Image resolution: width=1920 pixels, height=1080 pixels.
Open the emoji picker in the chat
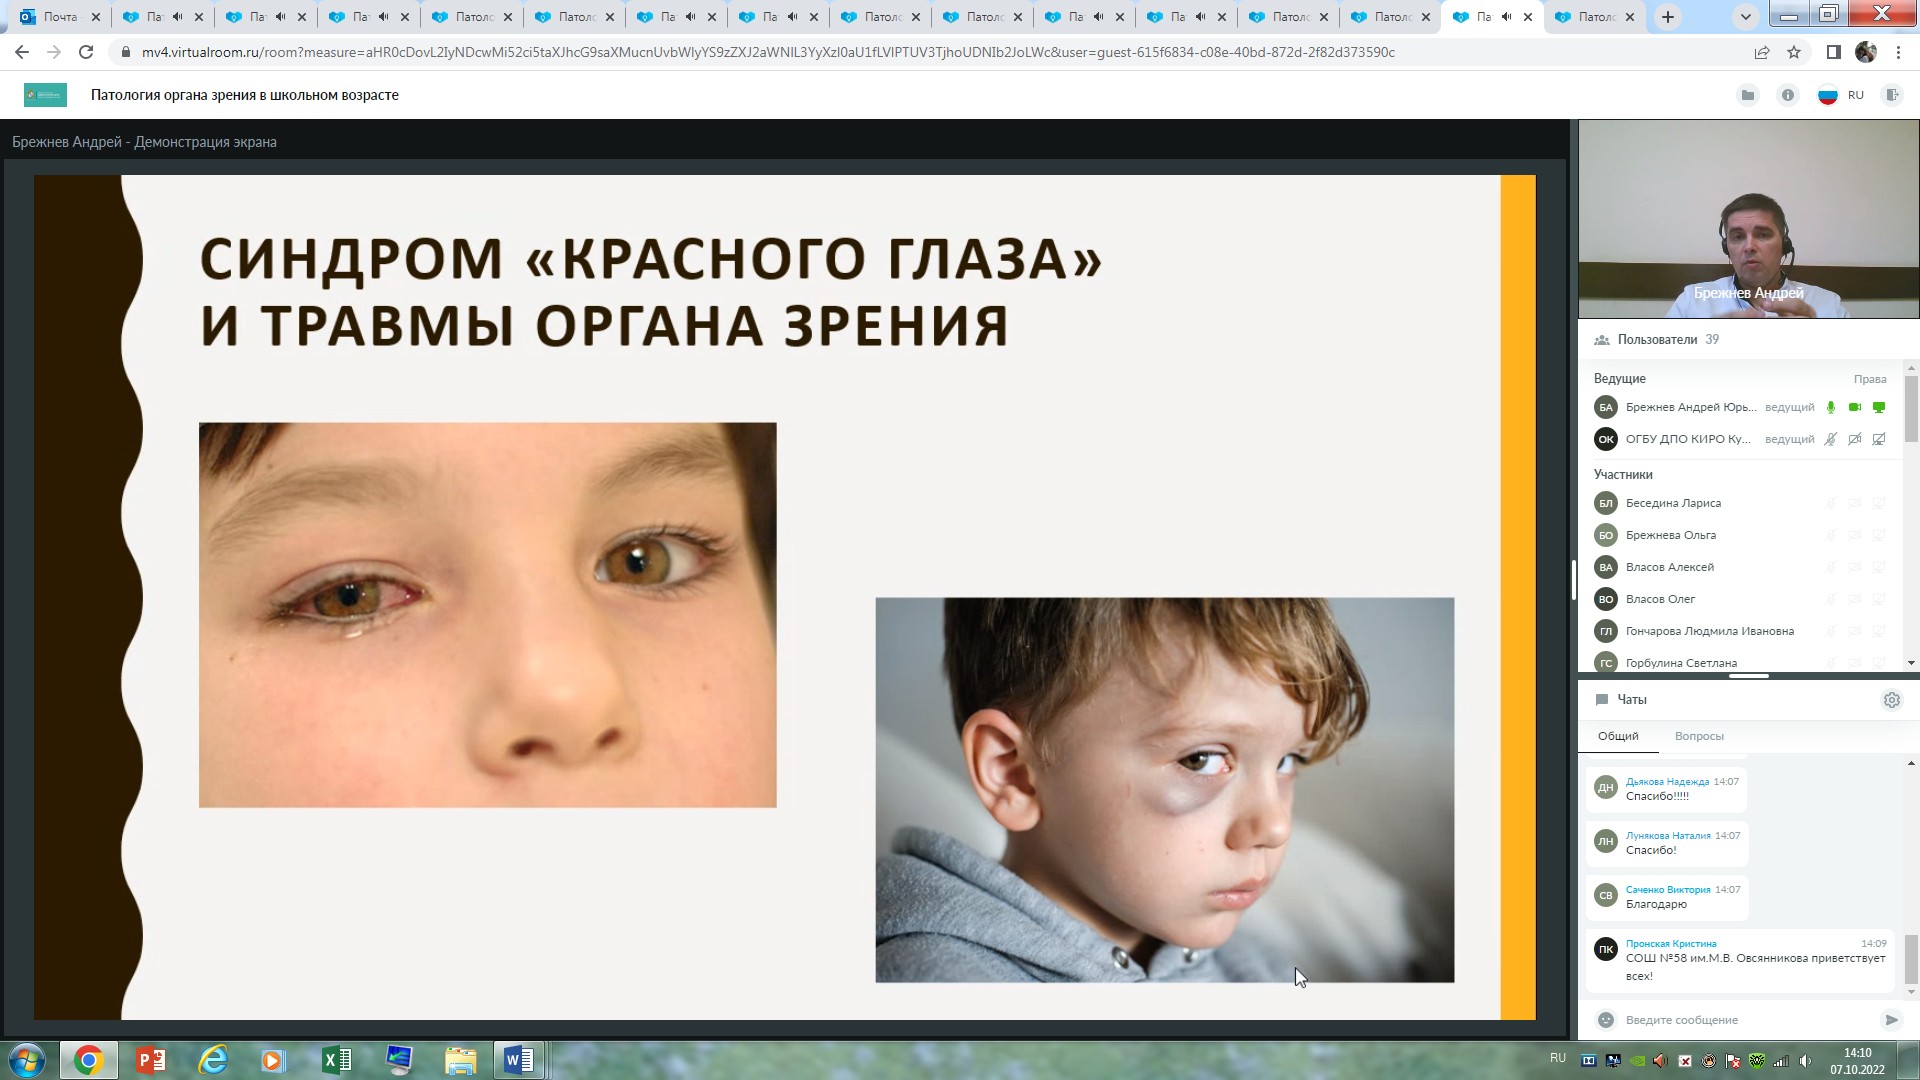tap(1606, 1020)
